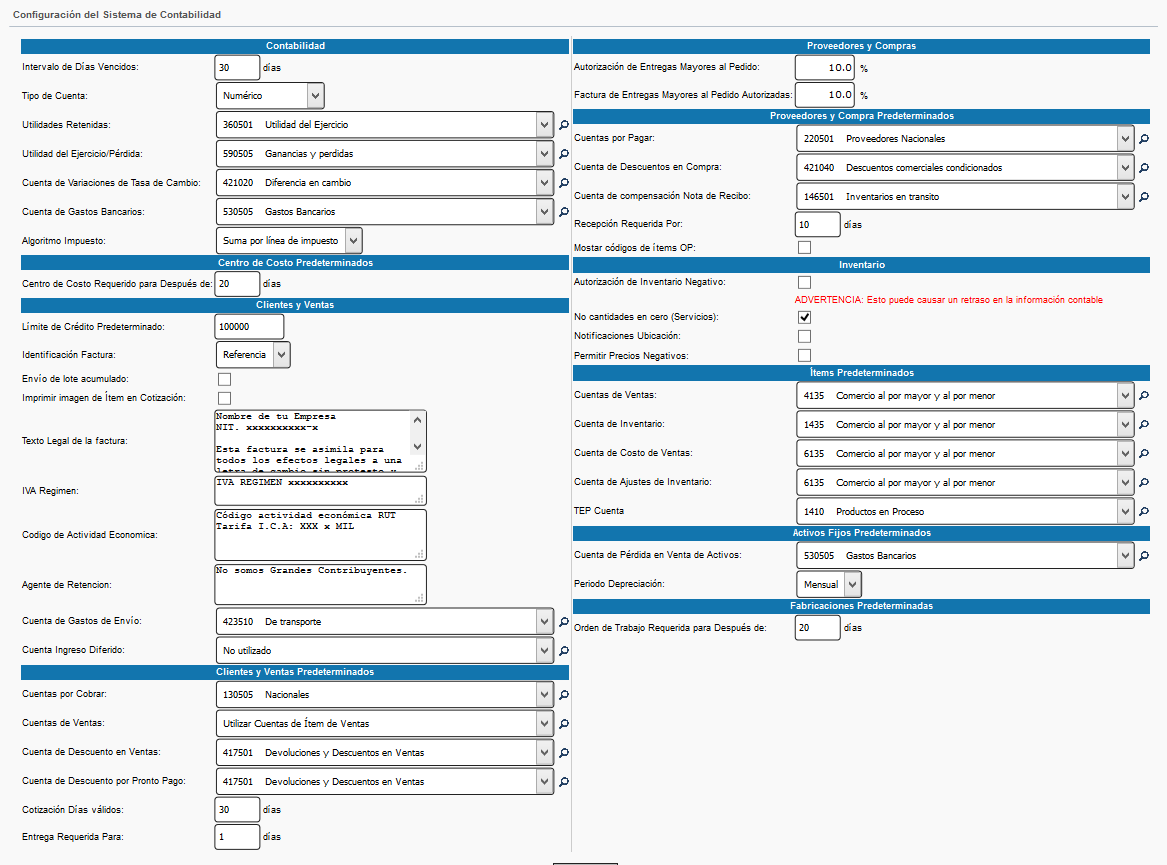
Task: Open Tipo de Cuenta dropdown
Action: (270, 96)
